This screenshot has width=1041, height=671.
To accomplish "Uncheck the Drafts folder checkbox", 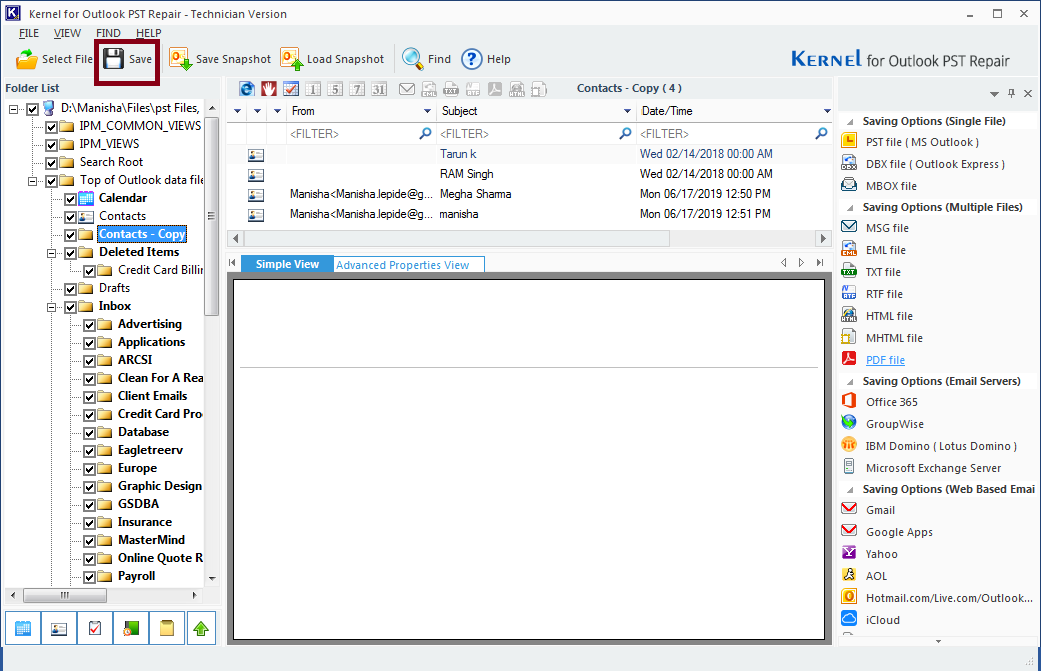I will [x=70, y=288].
